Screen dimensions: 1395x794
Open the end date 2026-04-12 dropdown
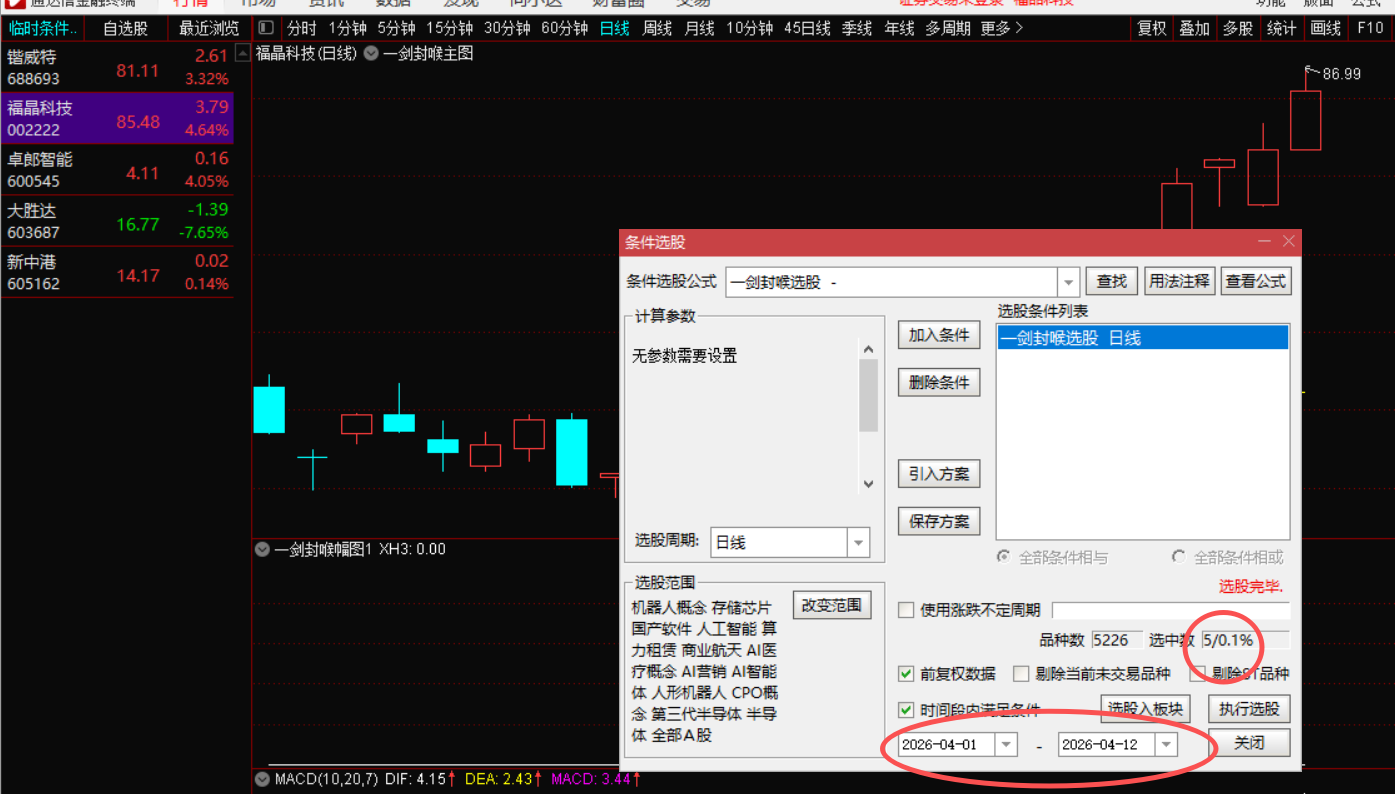click(1166, 745)
